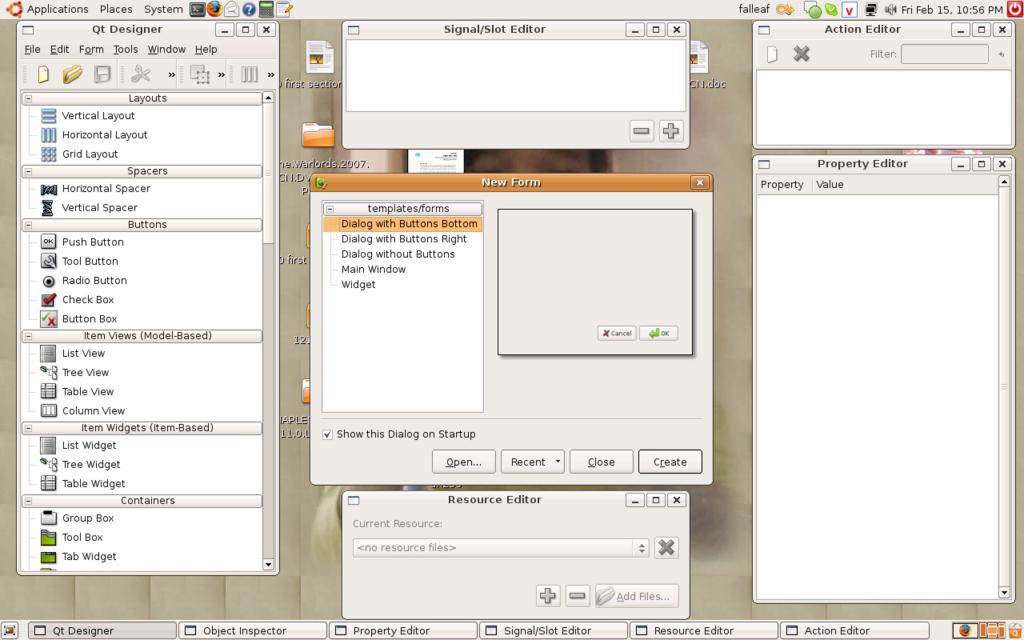The width and height of the screenshot is (1024, 640).
Task: Open the Help menu
Action: pyautogui.click(x=206, y=50)
